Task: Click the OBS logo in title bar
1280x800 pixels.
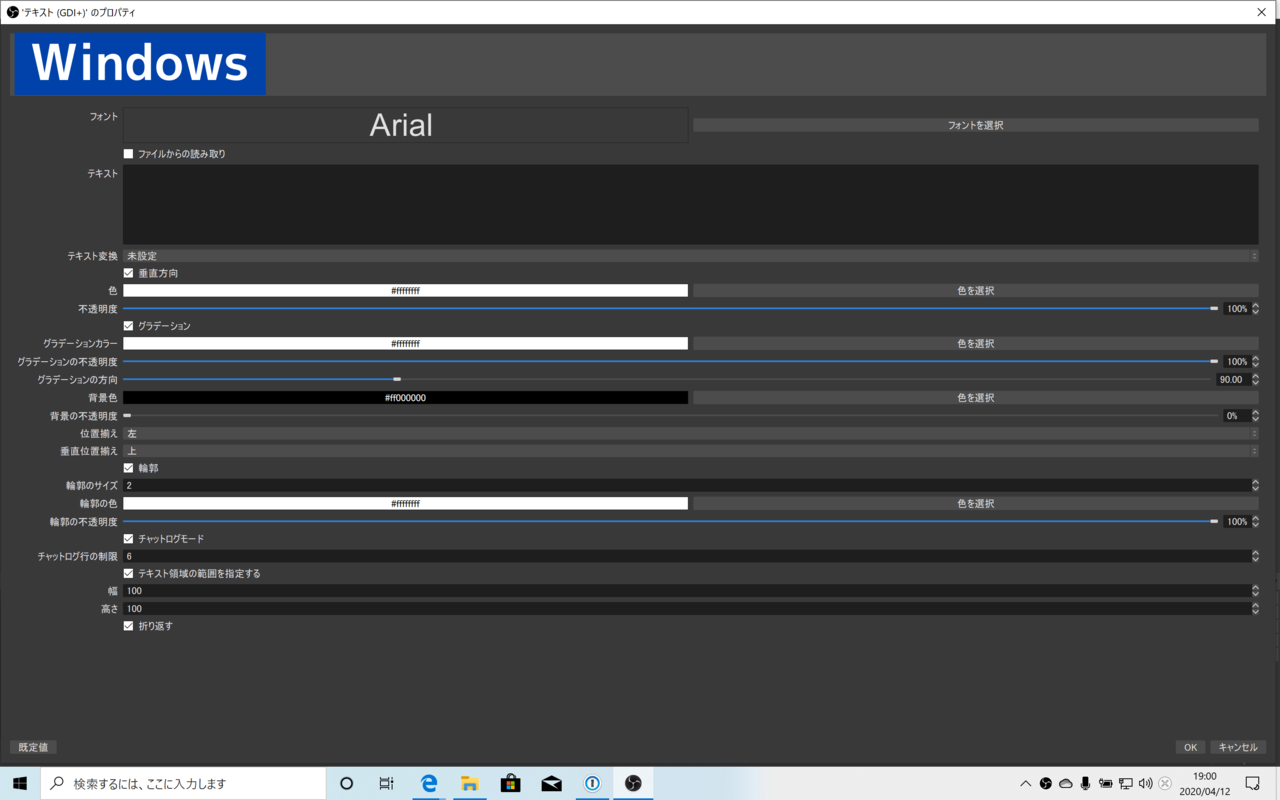Action: coord(13,12)
